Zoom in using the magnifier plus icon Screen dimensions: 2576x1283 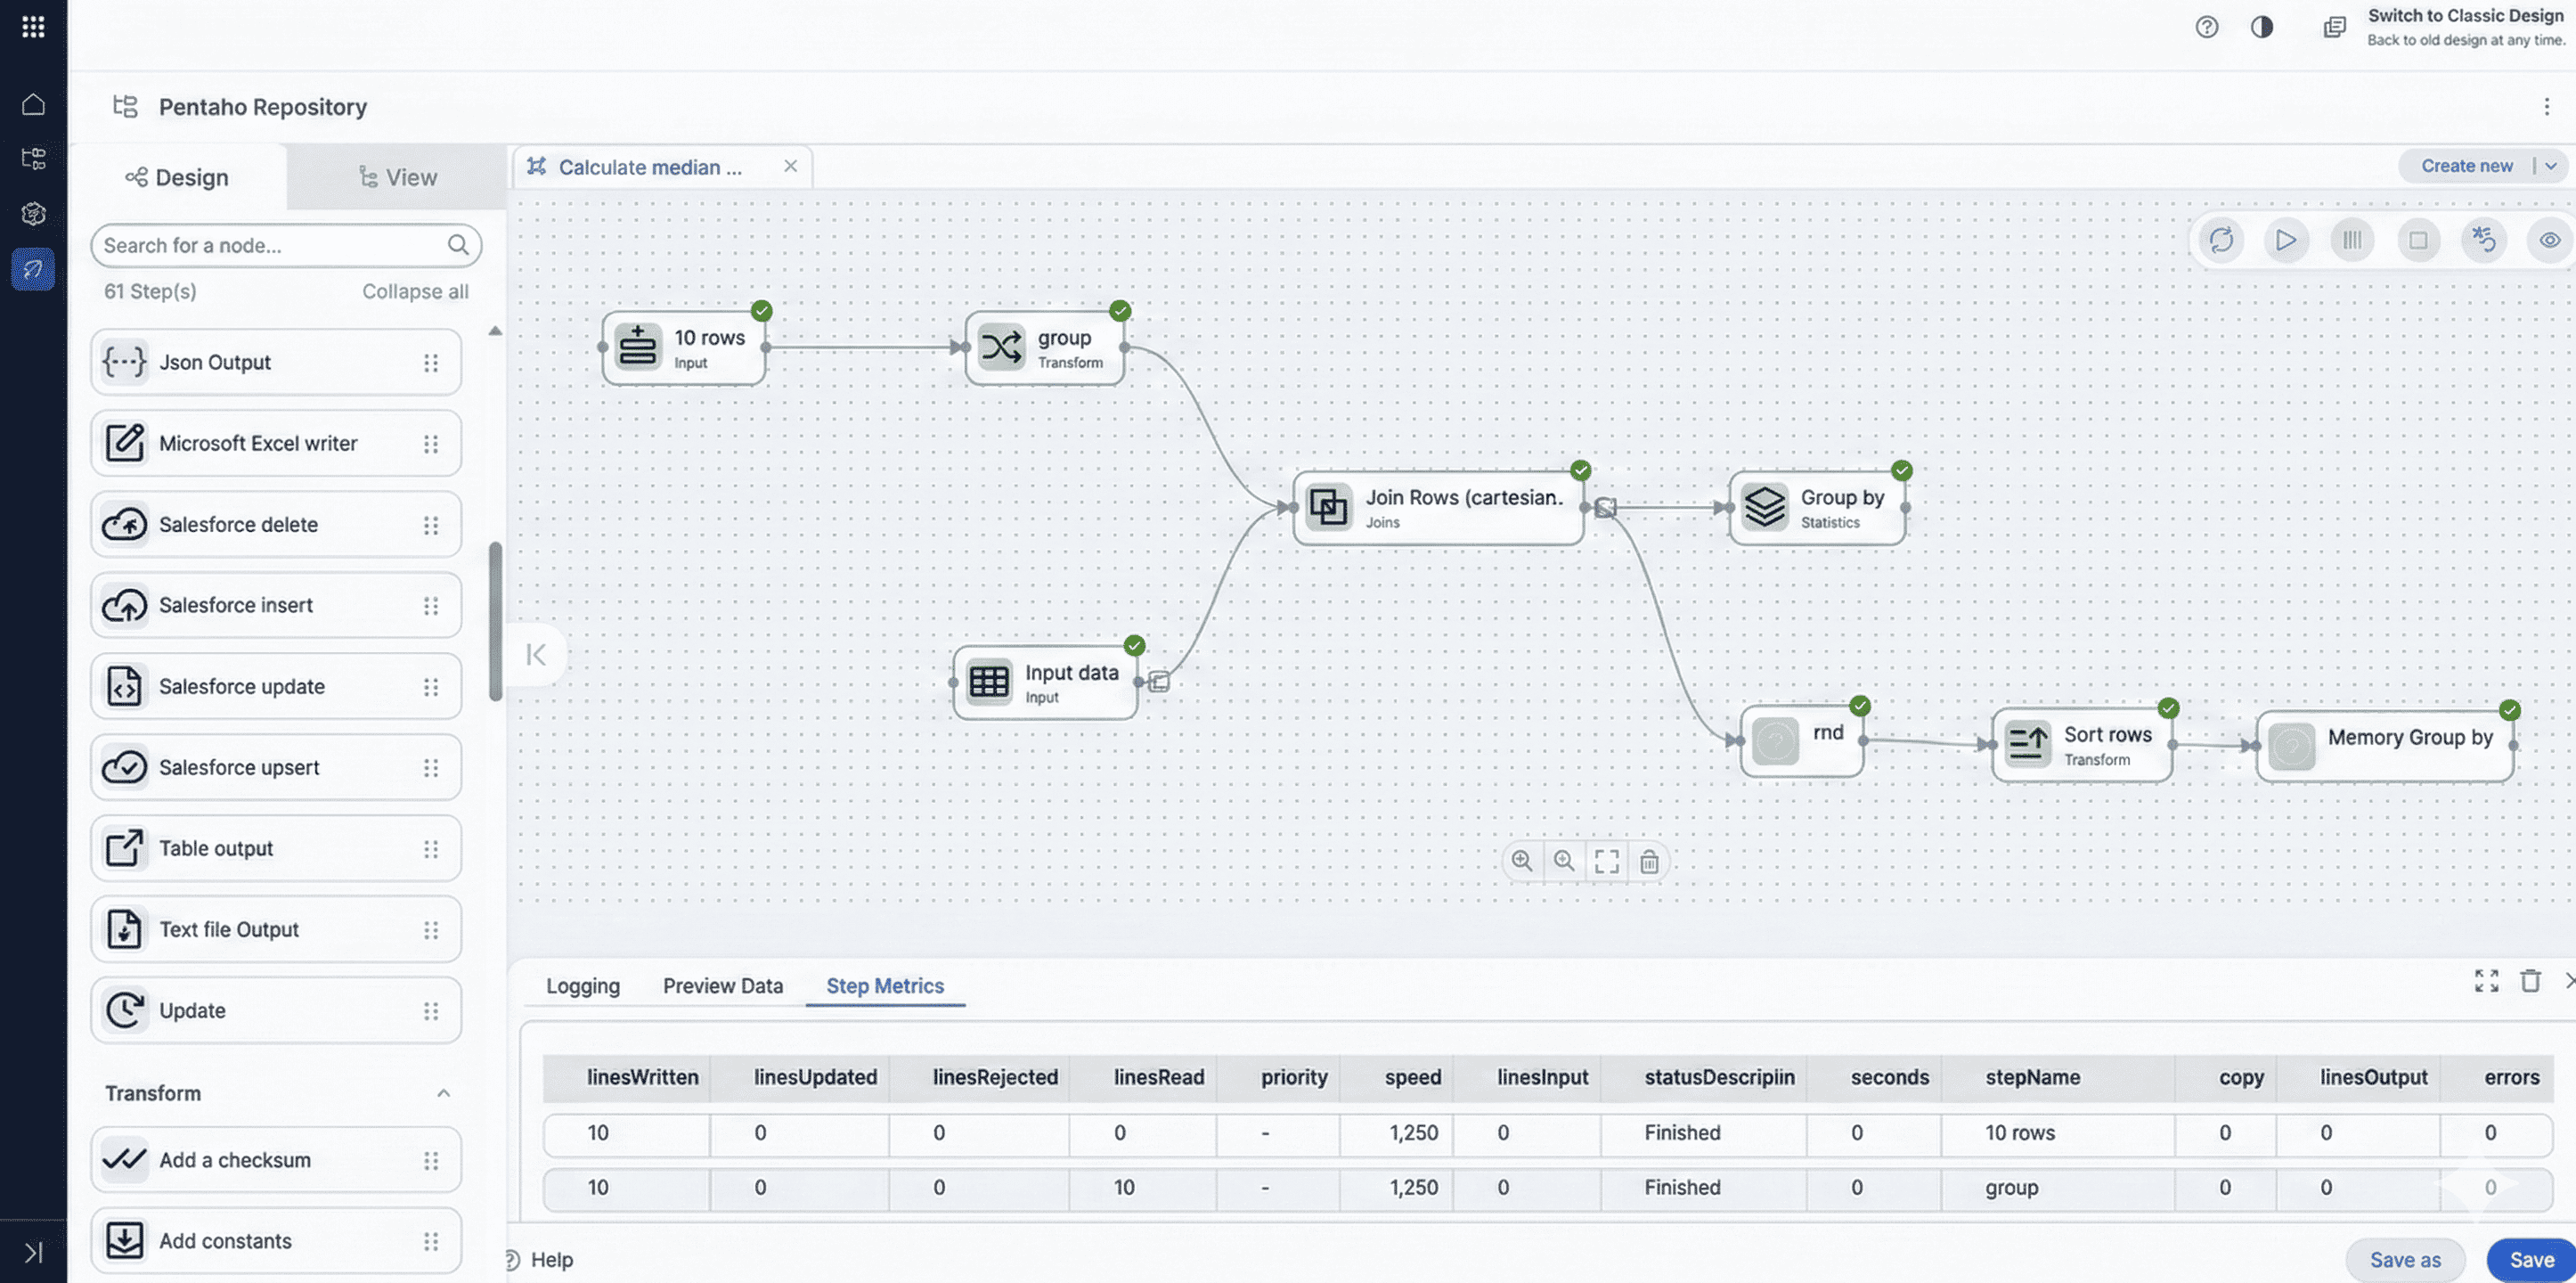pyautogui.click(x=1522, y=861)
